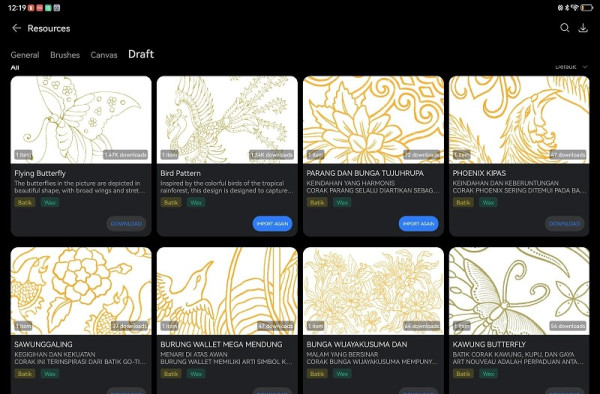Image resolution: width=600 pixels, height=394 pixels.
Task: Switch to the Brushes tab
Action: coord(65,55)
